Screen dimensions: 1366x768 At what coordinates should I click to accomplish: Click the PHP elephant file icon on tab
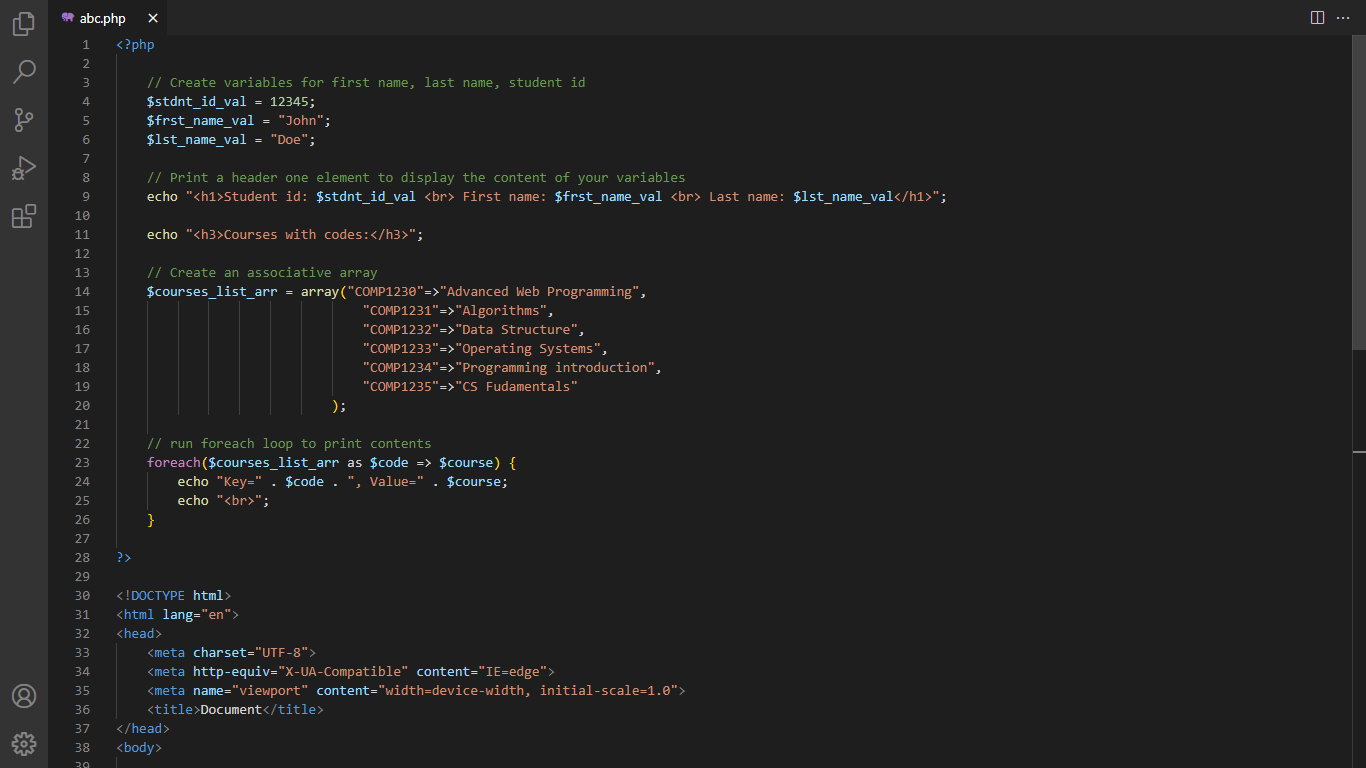click(x=68, y=18)
